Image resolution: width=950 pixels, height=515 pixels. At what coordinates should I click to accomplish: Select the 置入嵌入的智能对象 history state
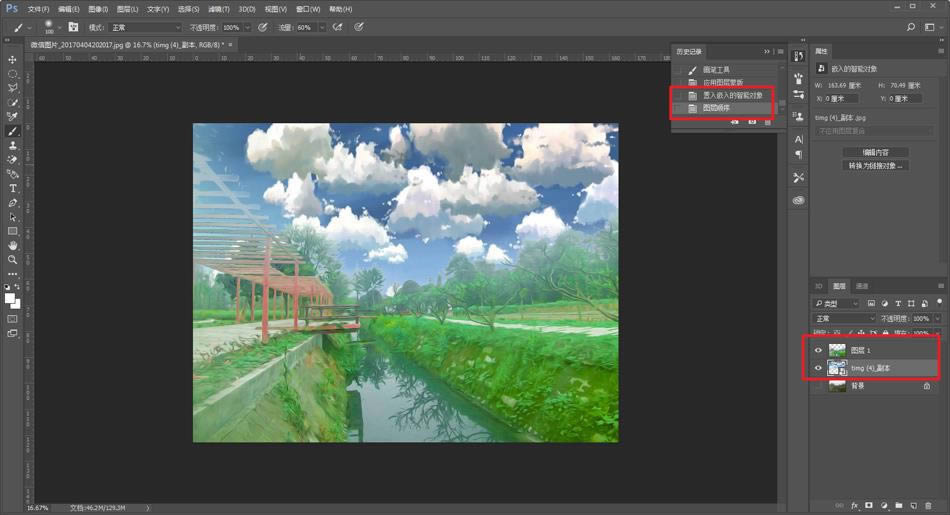tap(732, 95)
